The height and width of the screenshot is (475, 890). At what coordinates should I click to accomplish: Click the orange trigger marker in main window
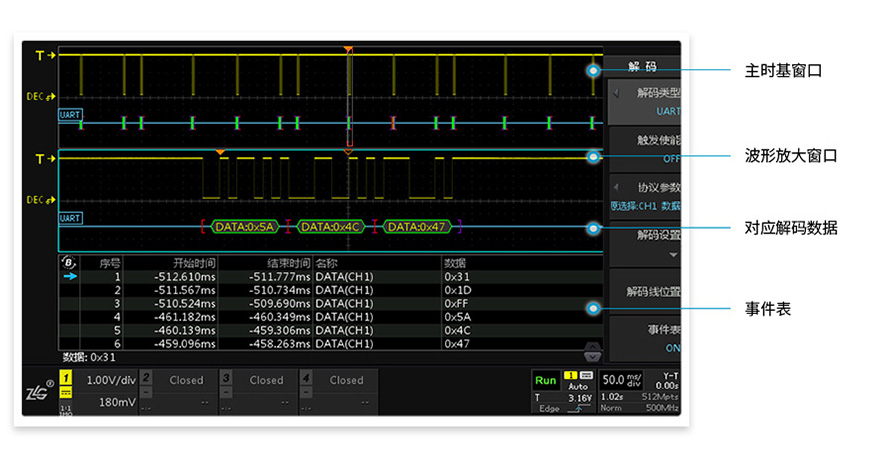click(348, 49)
